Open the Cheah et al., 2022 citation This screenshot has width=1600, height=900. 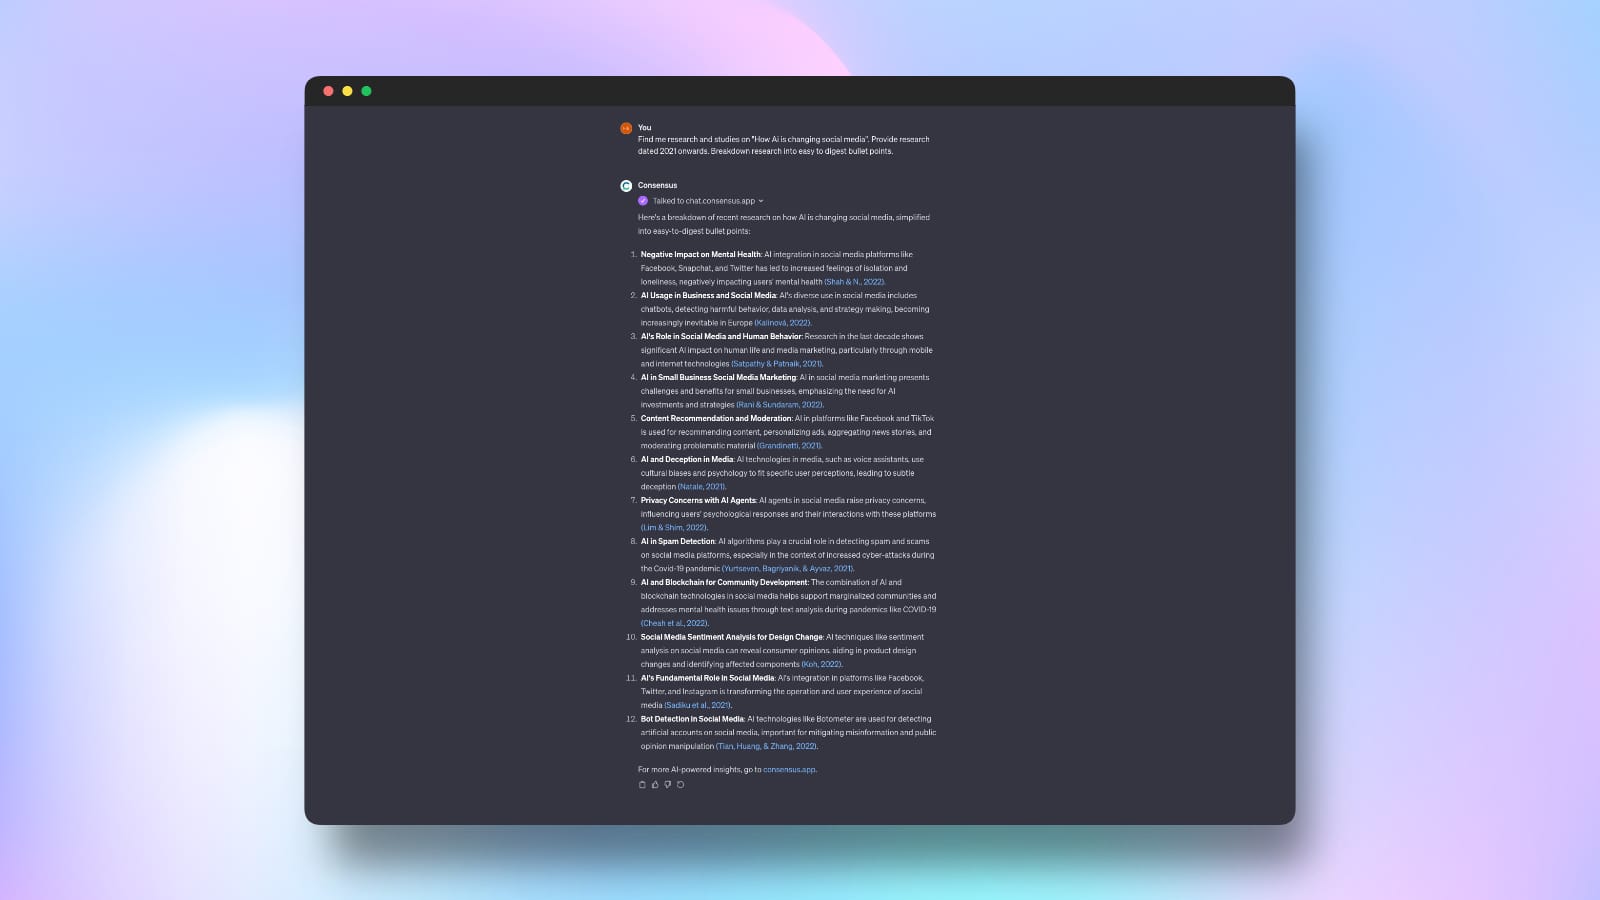tap(675, 623)
